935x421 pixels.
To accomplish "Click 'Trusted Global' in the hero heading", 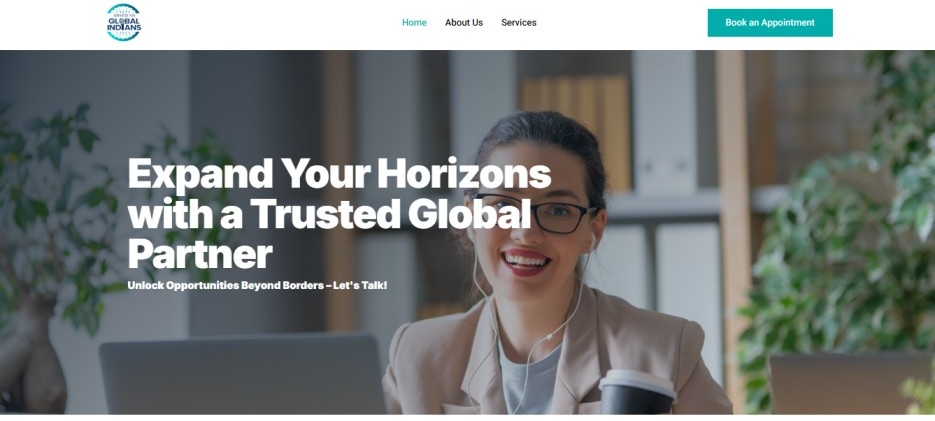I will tap(391, 214).
